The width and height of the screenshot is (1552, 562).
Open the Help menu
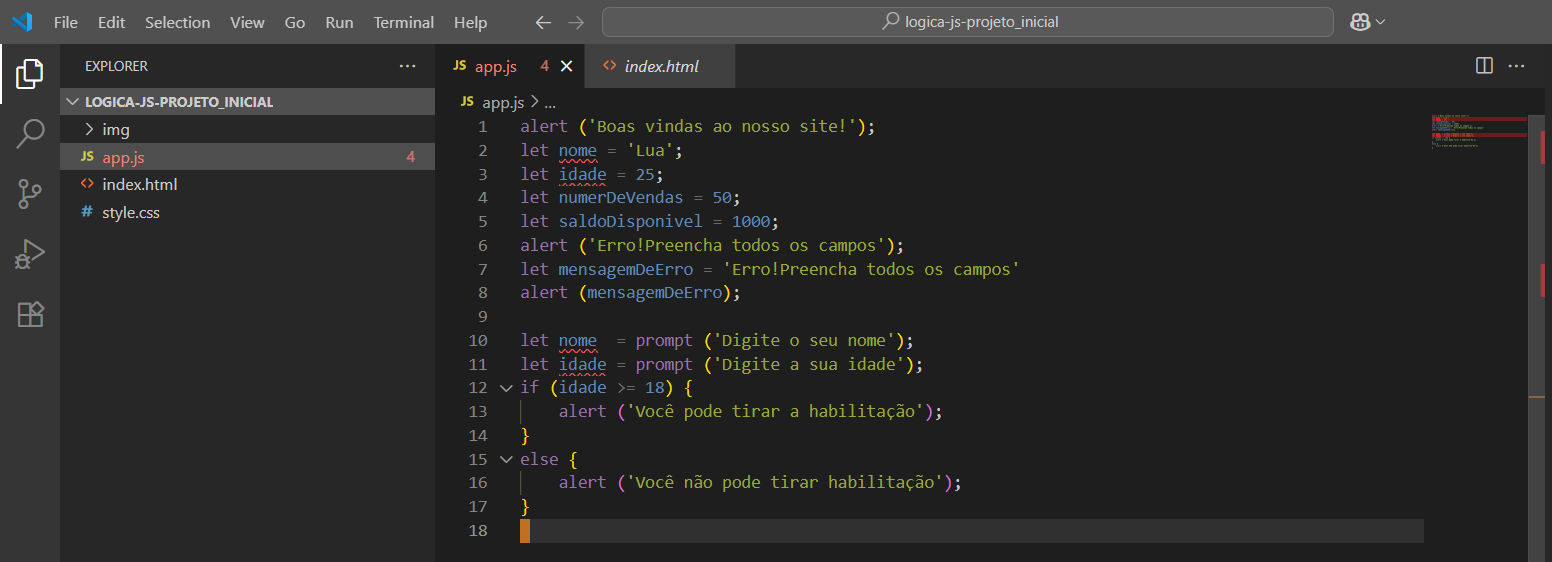click(x=470, y=22)
